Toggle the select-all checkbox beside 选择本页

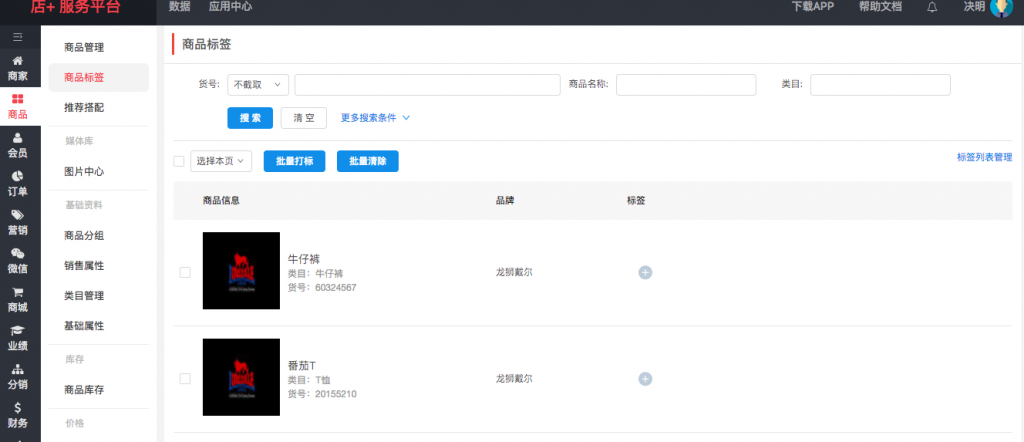pos(179,161)
